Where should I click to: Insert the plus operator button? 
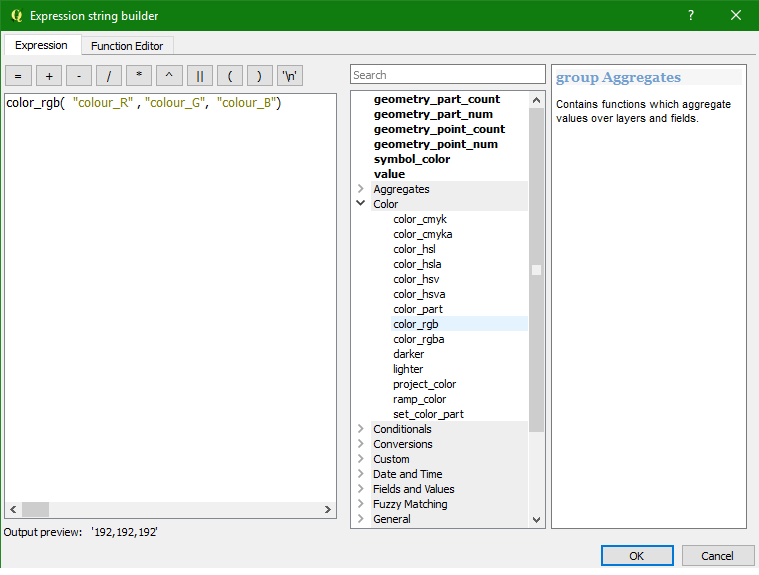(x=49, y=76)
